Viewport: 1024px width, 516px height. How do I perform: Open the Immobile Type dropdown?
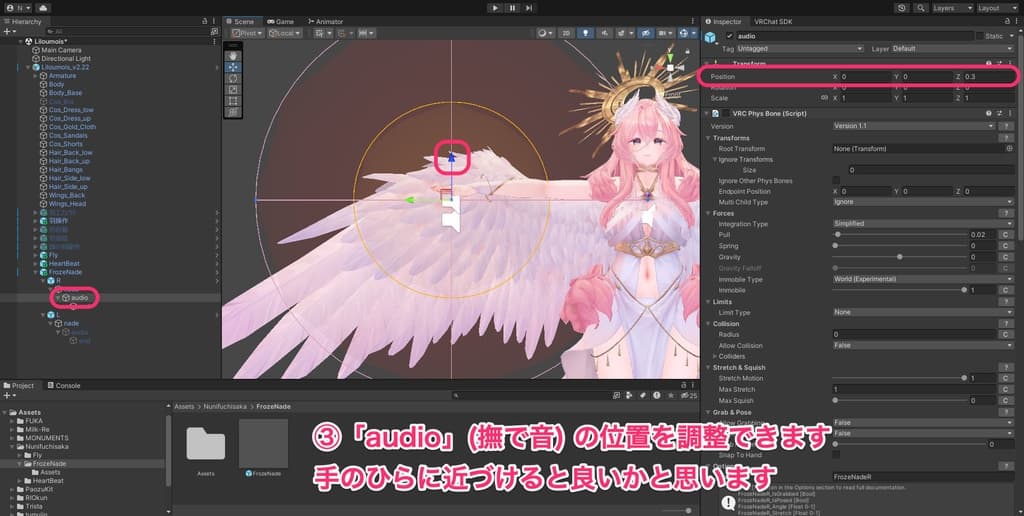pyautogui.click(x=923, y=279)
